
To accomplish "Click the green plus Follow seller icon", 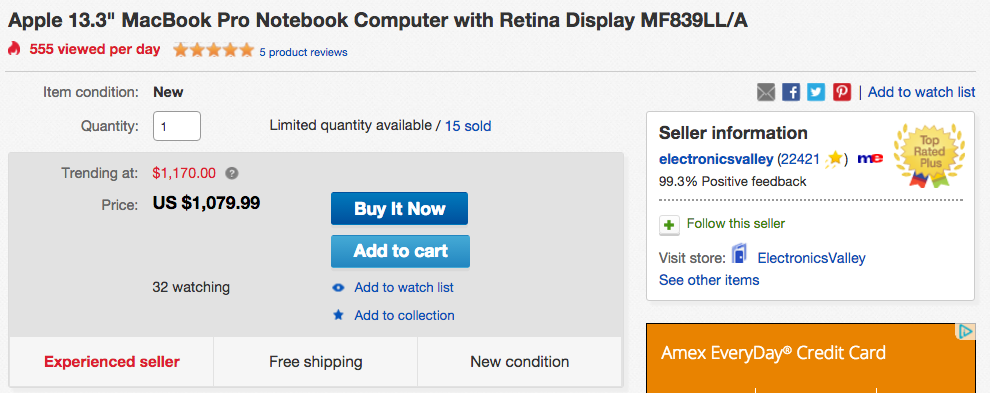I will point(669,225).
